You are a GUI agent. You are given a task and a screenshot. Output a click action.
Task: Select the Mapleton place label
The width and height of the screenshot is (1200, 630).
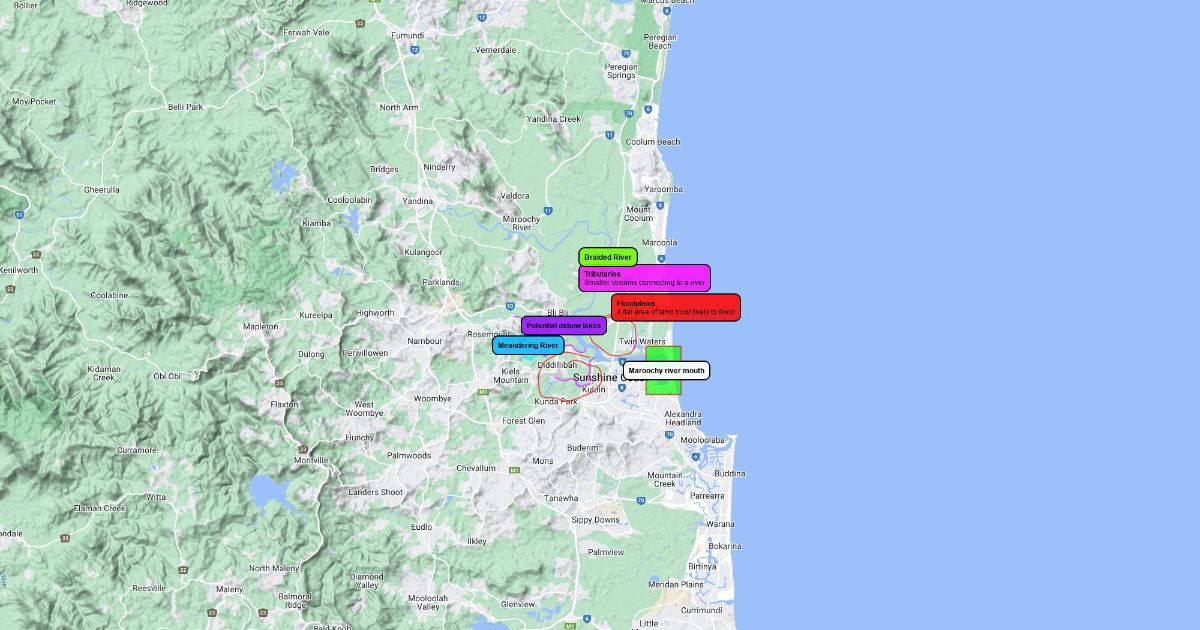[261, 326]
